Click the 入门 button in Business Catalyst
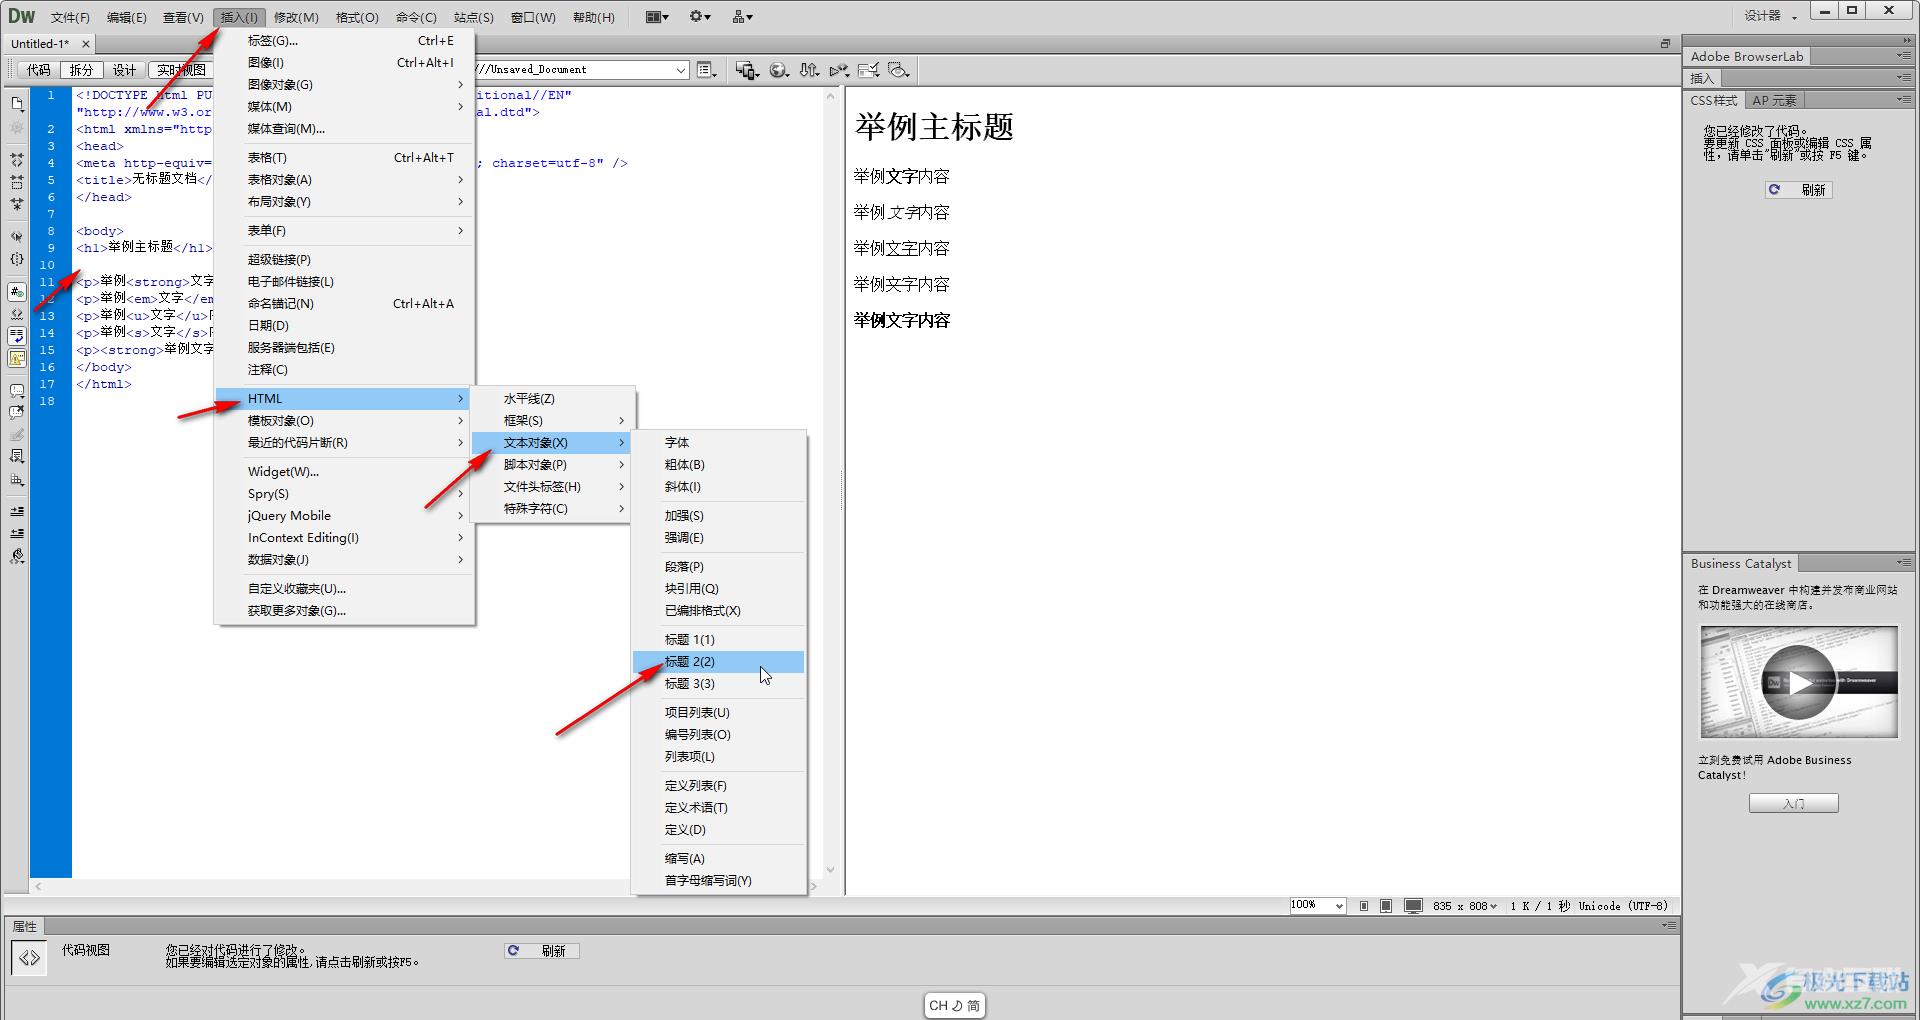Screen dimensions: 1920x1020 [1793, 803]
